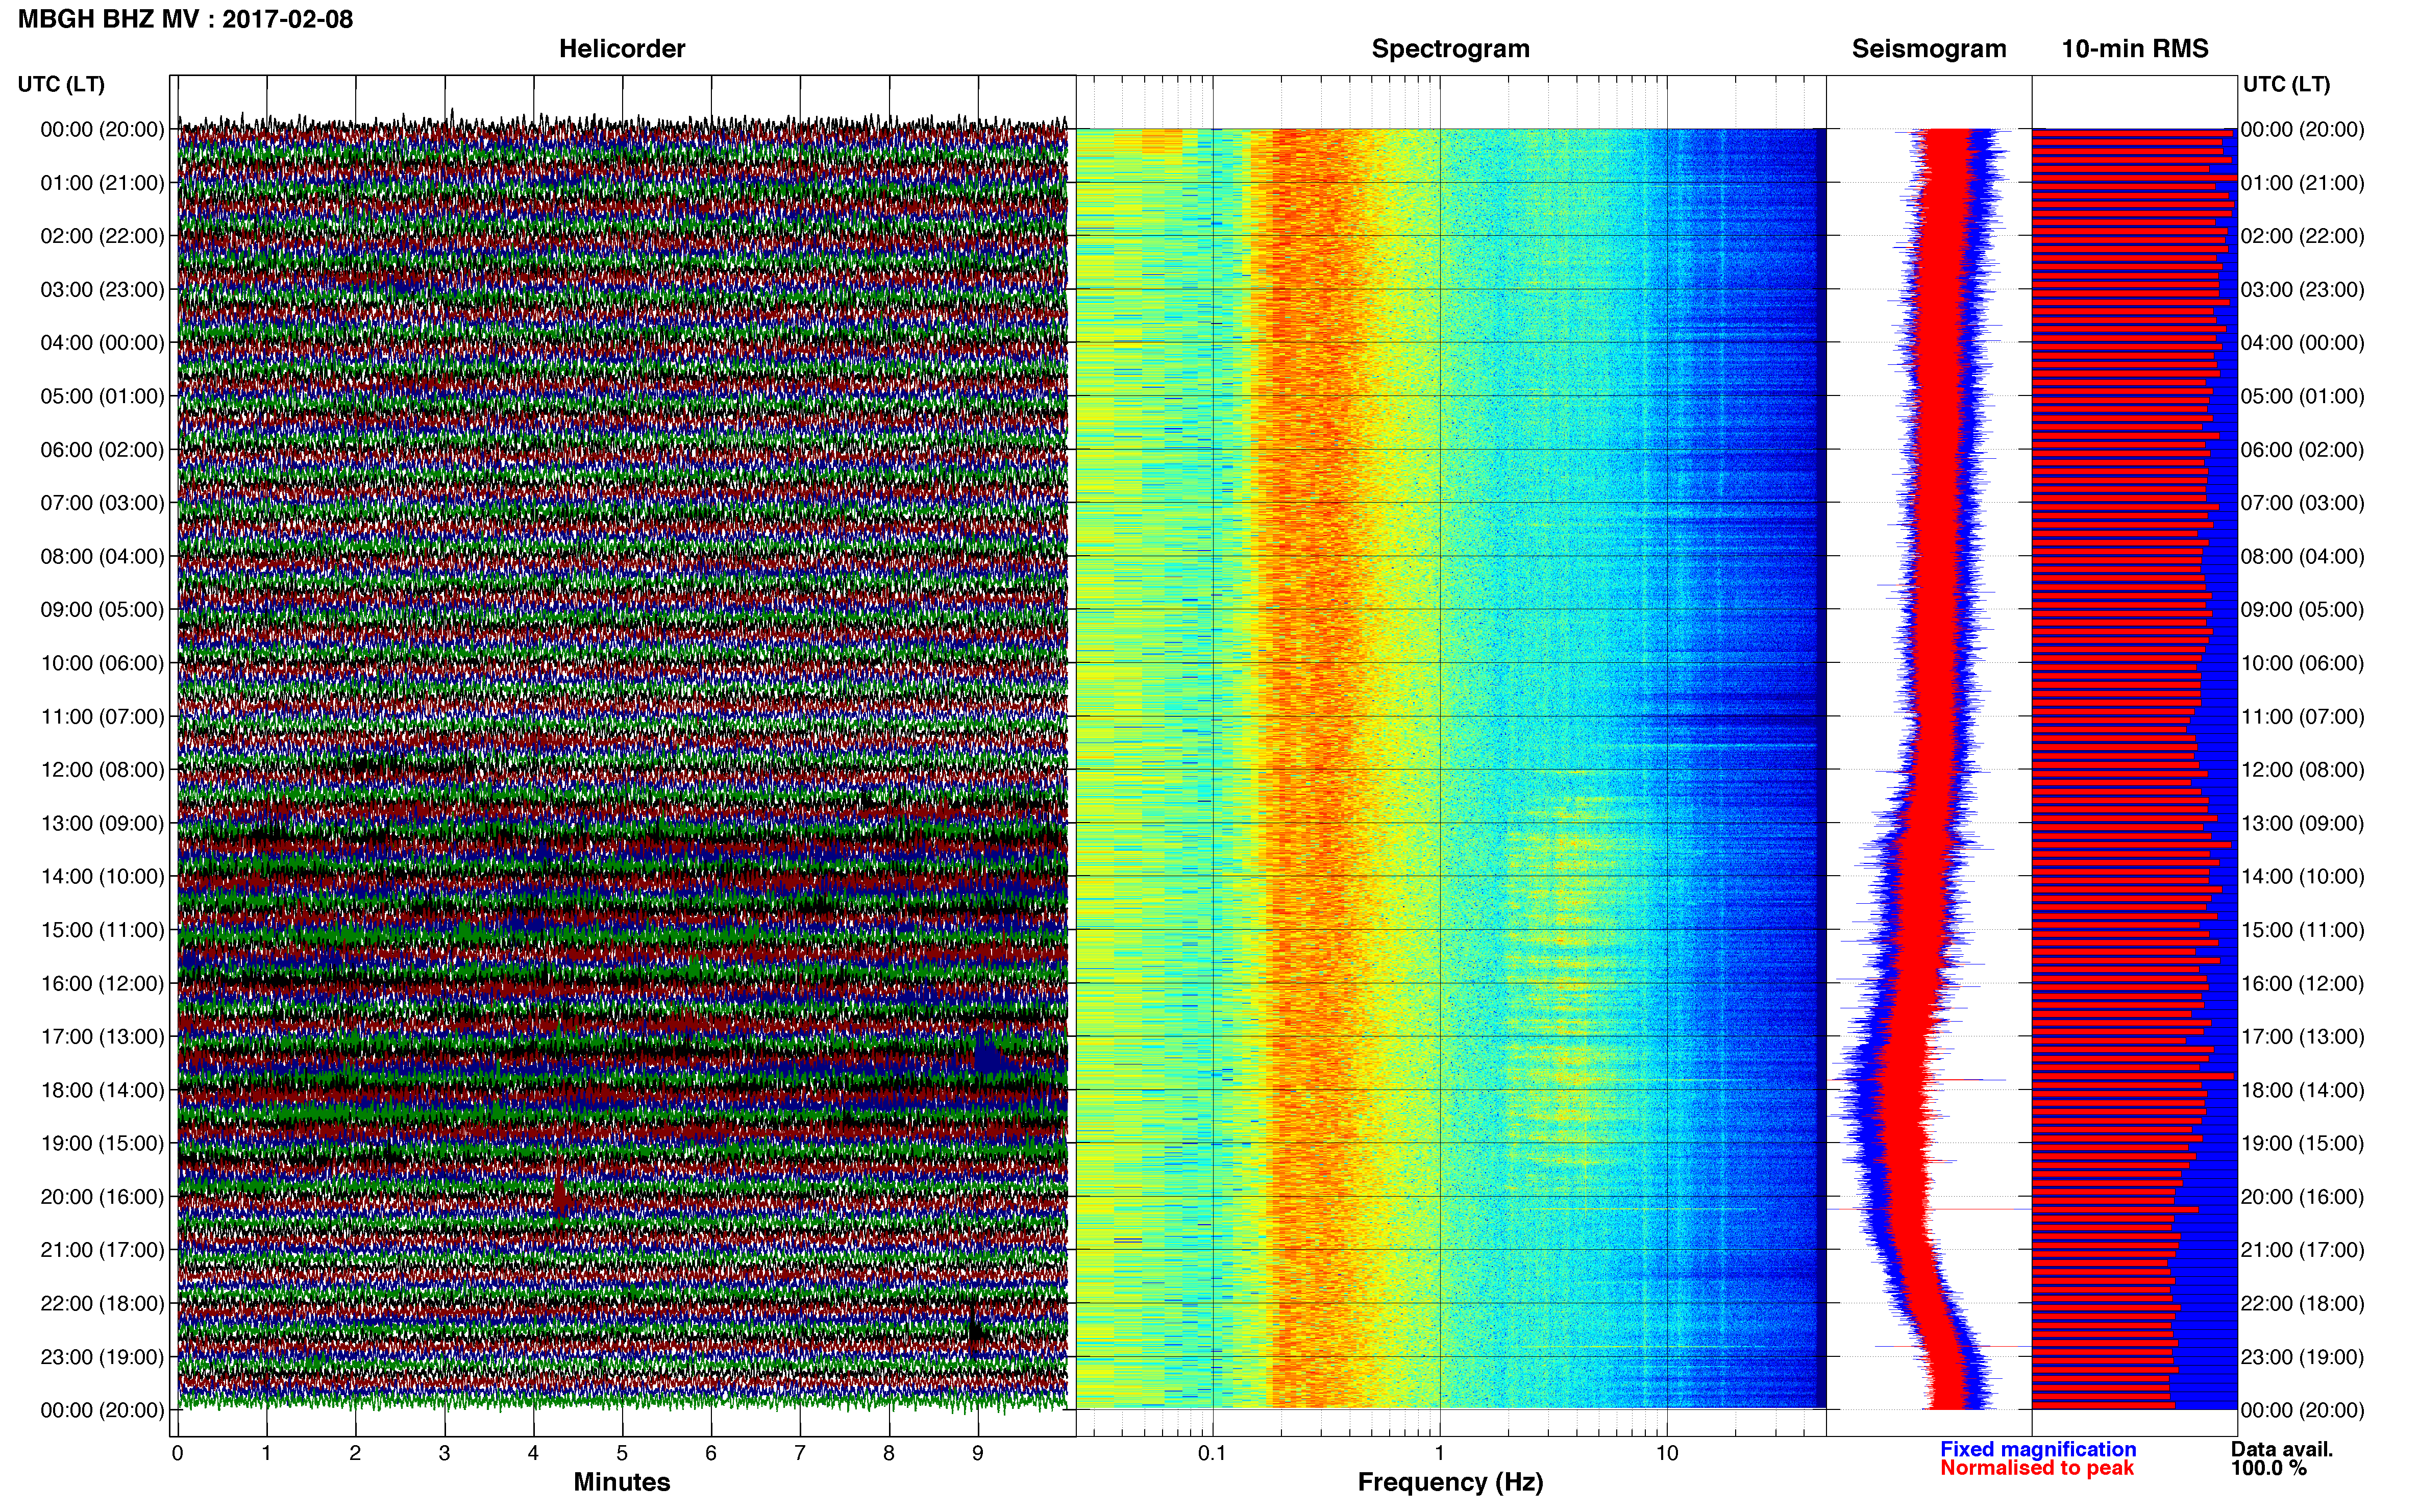Click right-side time label '12:00 (08:00)'
This screenshot has height=1512, width=2419.
tap(2302, 770)
